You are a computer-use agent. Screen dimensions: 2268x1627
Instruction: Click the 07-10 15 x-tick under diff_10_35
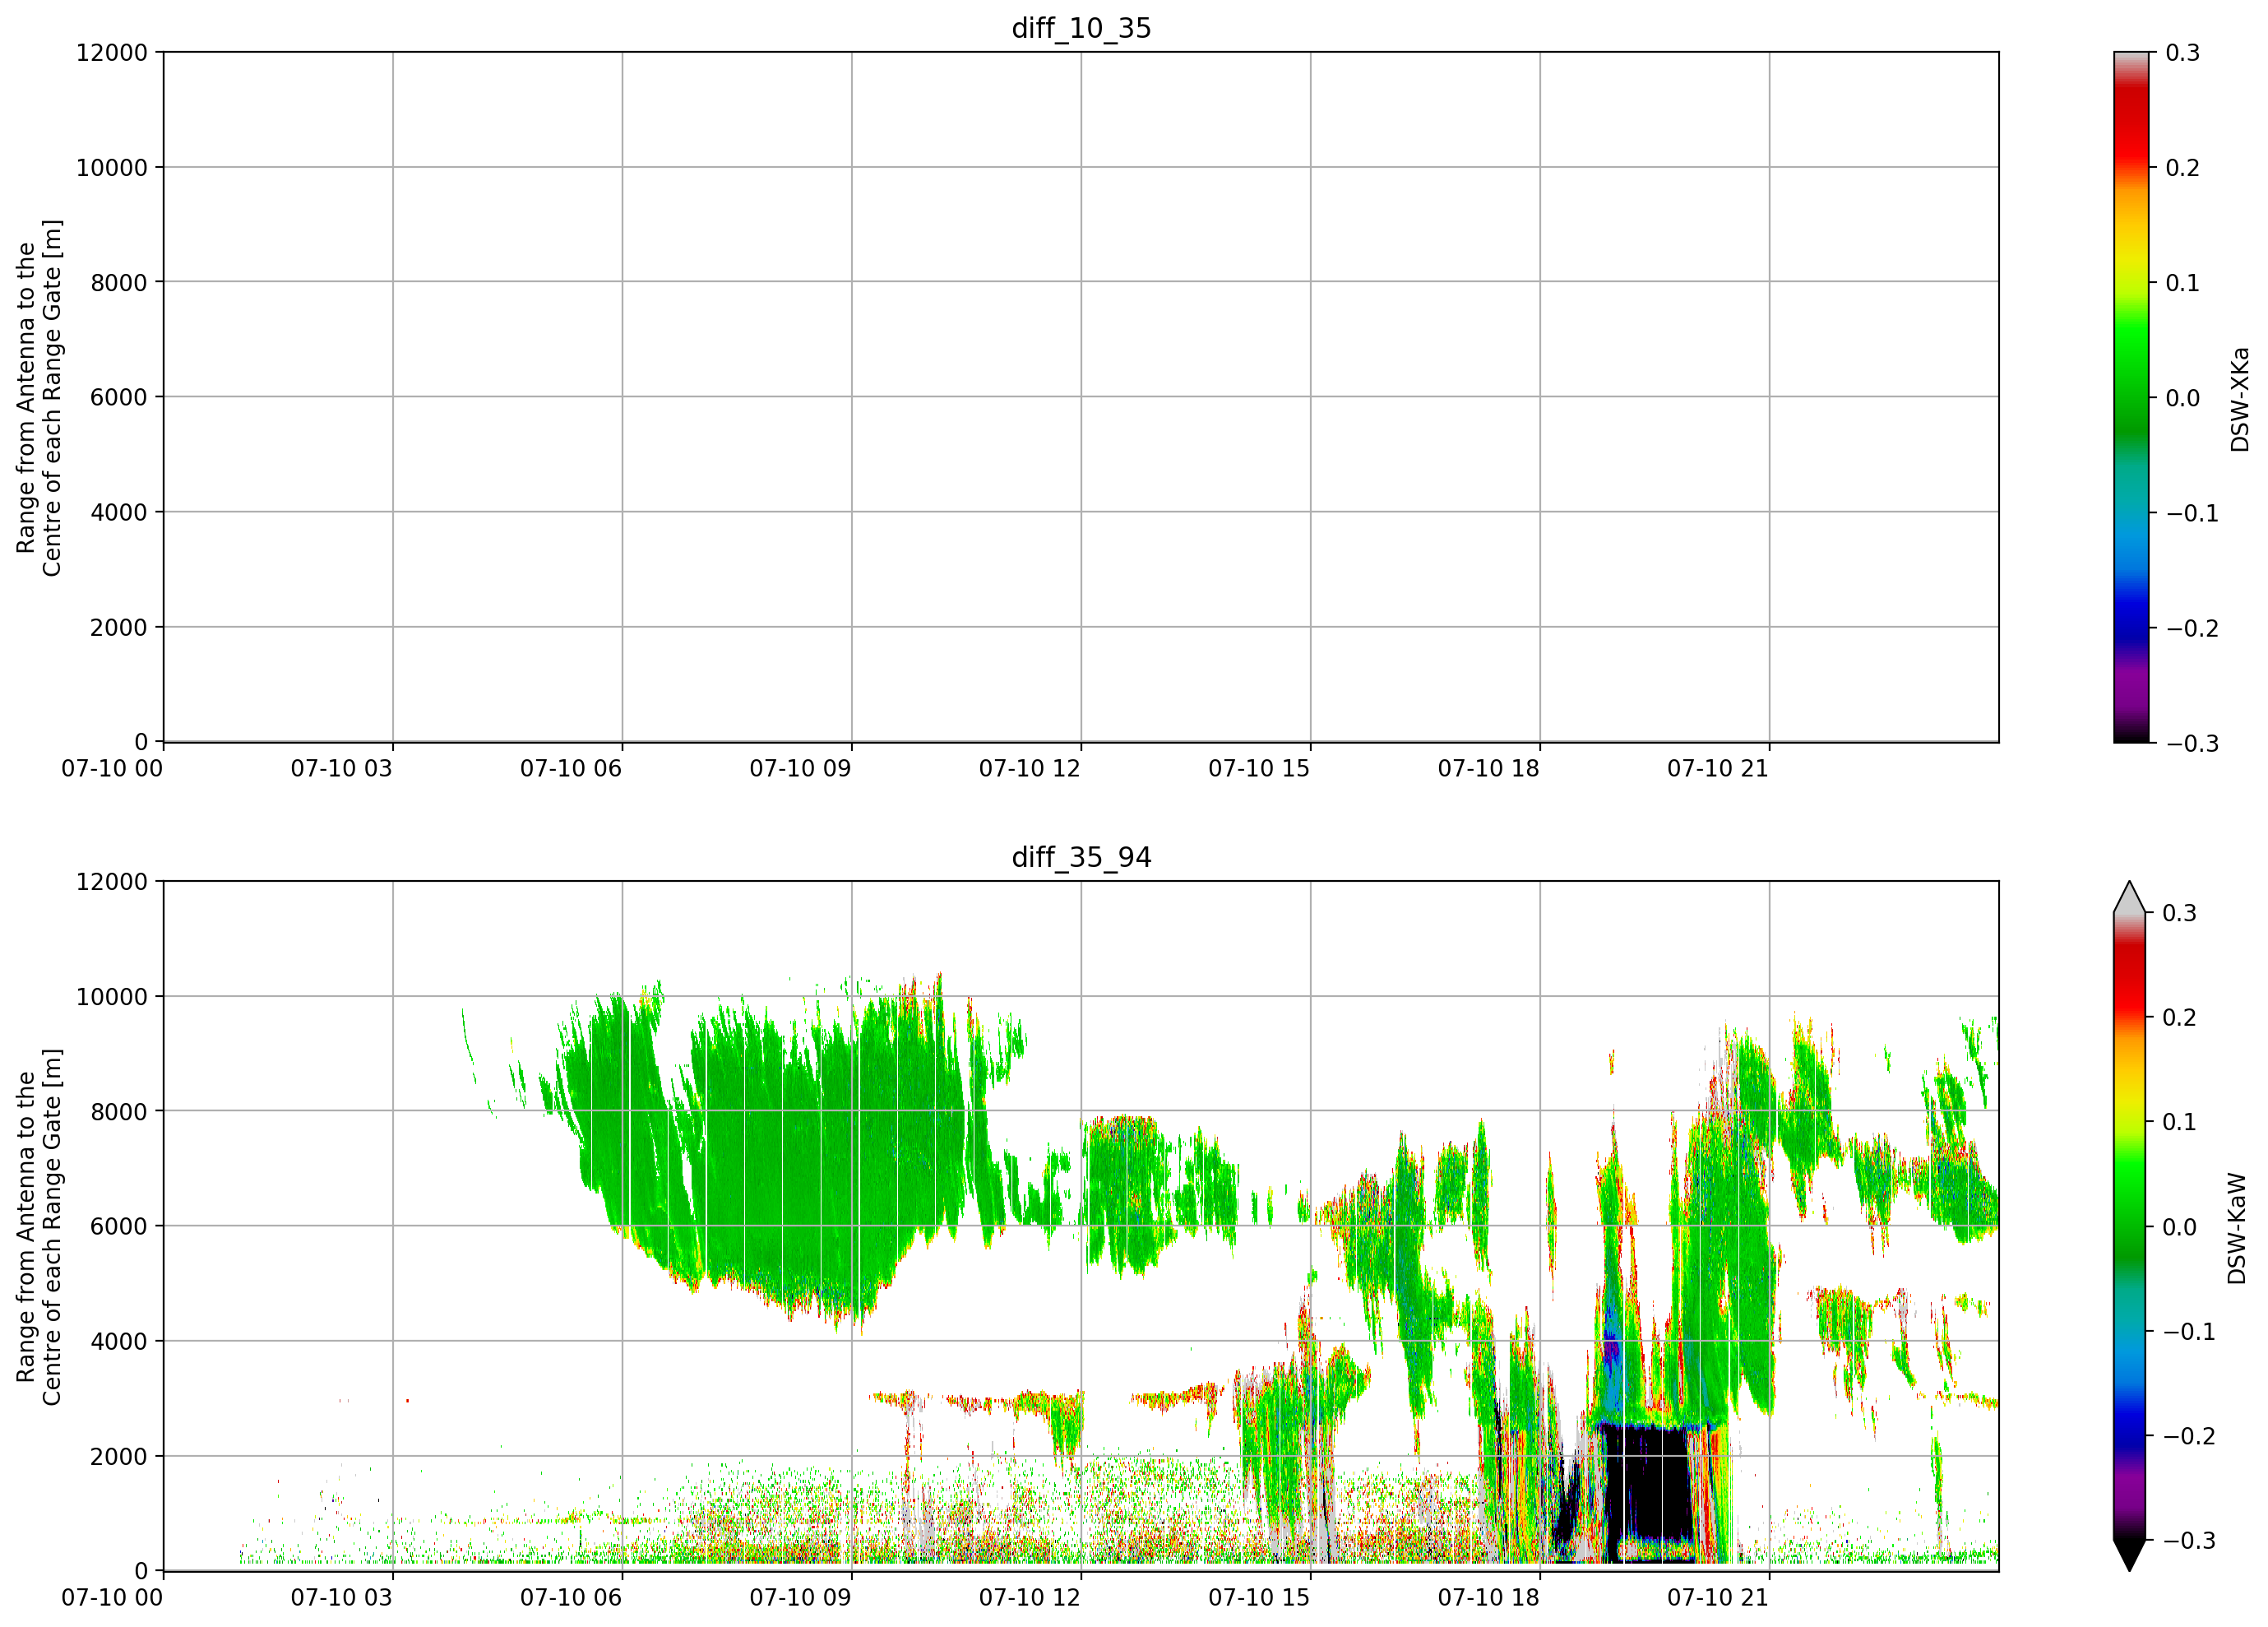1259,768
